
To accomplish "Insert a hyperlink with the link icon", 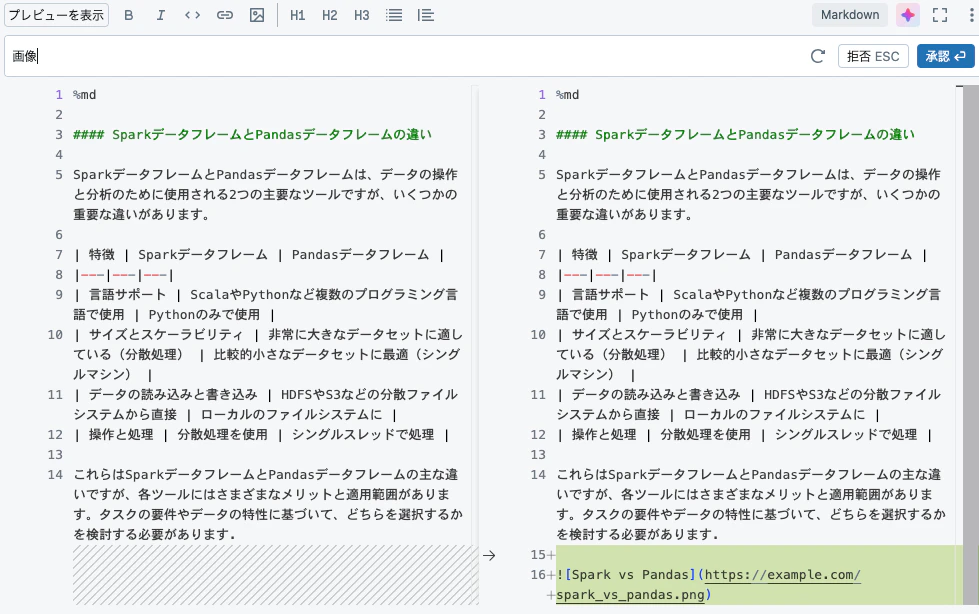I will [225, 15].
